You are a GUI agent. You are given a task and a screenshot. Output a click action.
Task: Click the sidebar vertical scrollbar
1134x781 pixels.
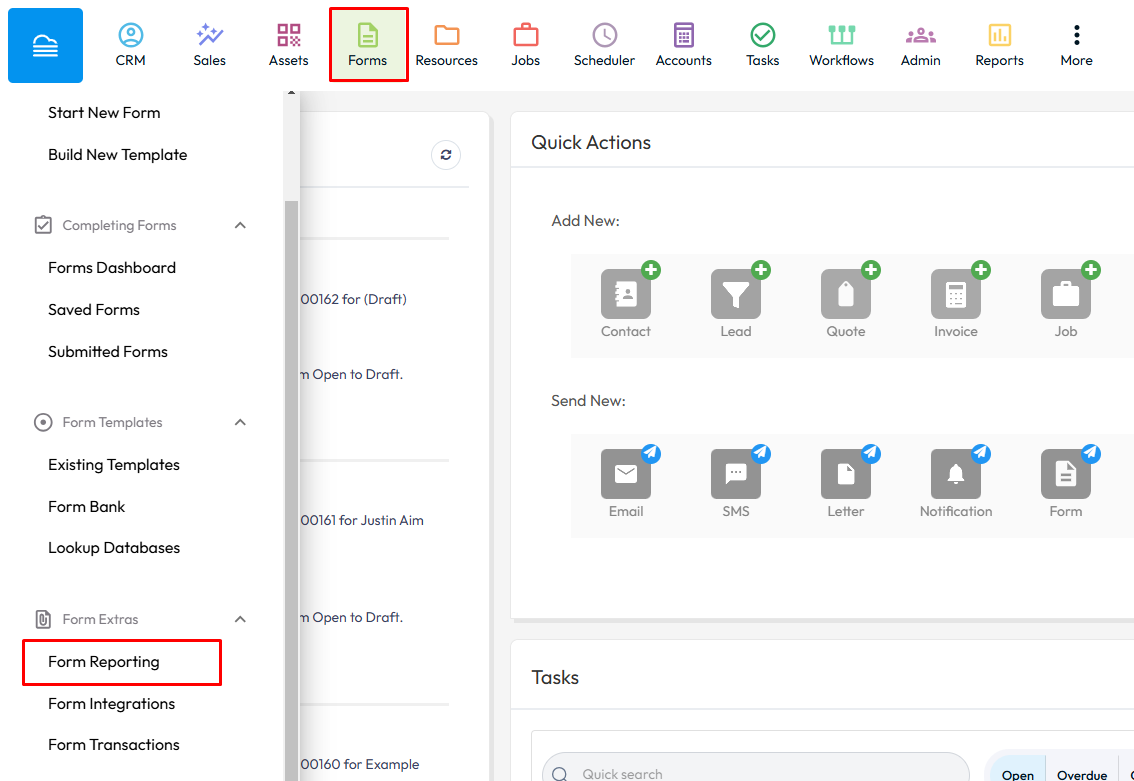[291, 490]
